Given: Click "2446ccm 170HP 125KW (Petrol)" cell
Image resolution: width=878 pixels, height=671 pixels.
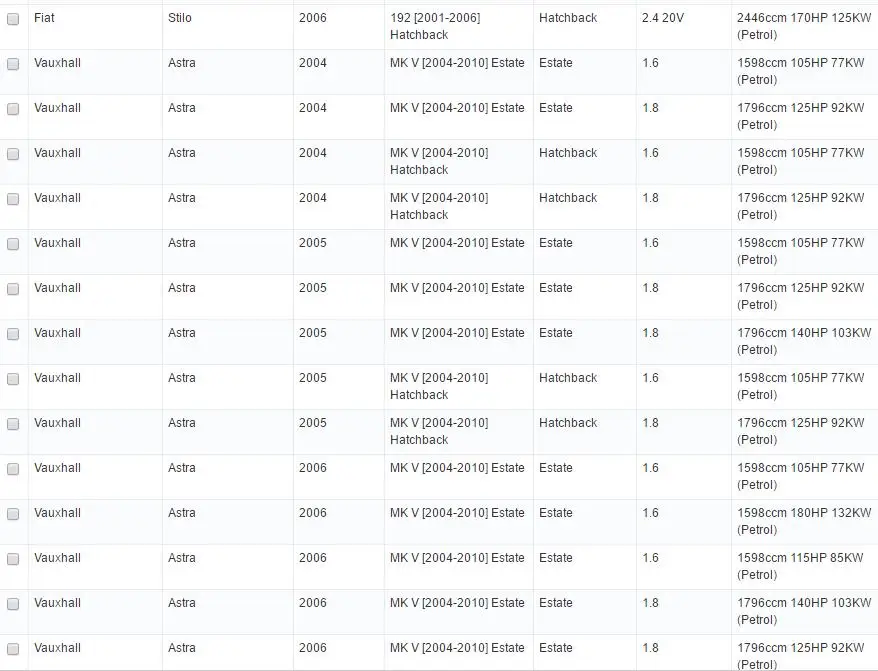Looking at the screenshot, I should pos(804,26).
